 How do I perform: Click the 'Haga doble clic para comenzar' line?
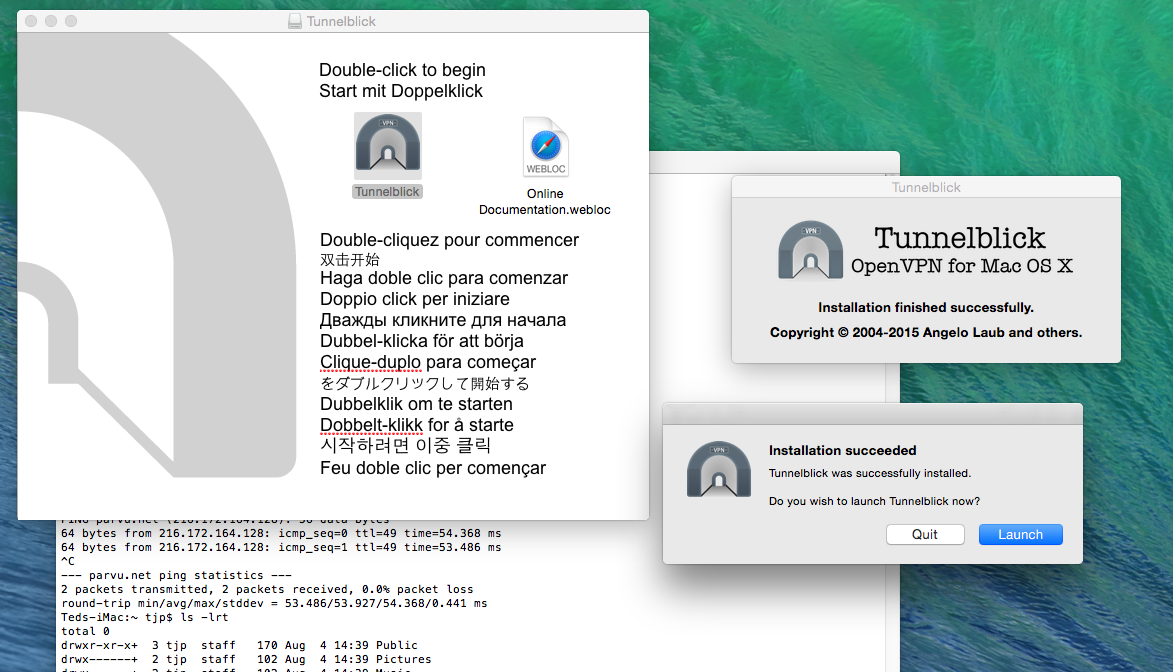[444, 278]
